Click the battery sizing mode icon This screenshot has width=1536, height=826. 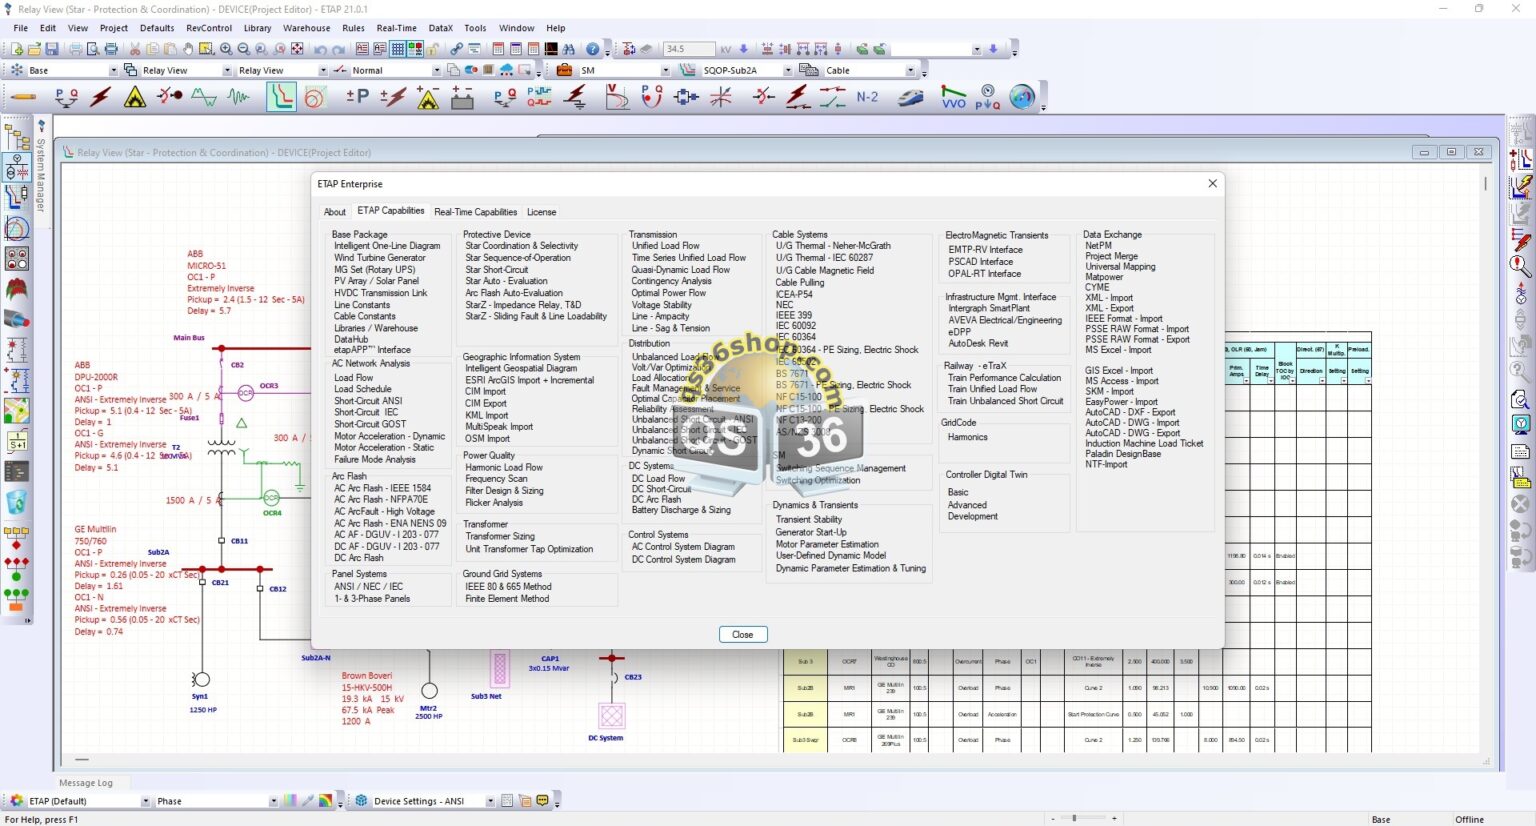coord(462,97)
